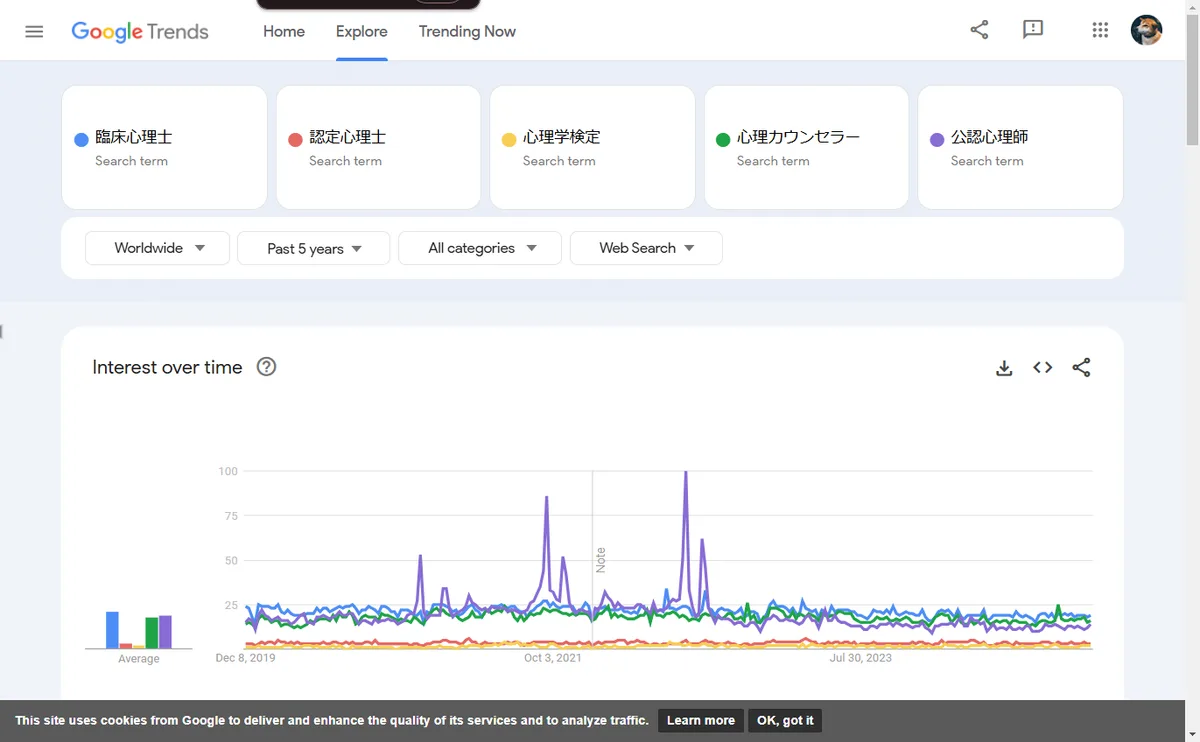1200x742 pixels.
Task: Click the Note marker on chart
Action: click(601, 560)
